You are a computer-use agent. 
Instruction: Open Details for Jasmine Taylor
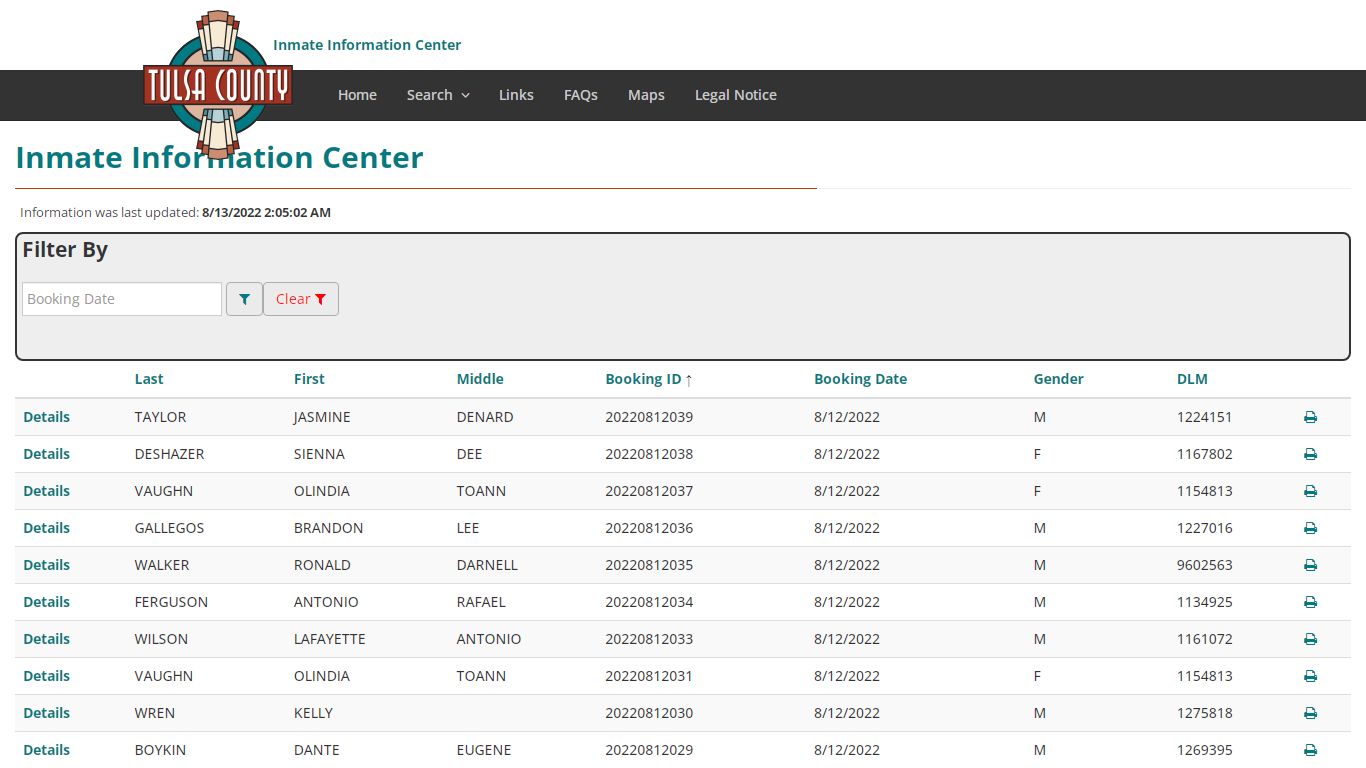click(x=47, y=417)
